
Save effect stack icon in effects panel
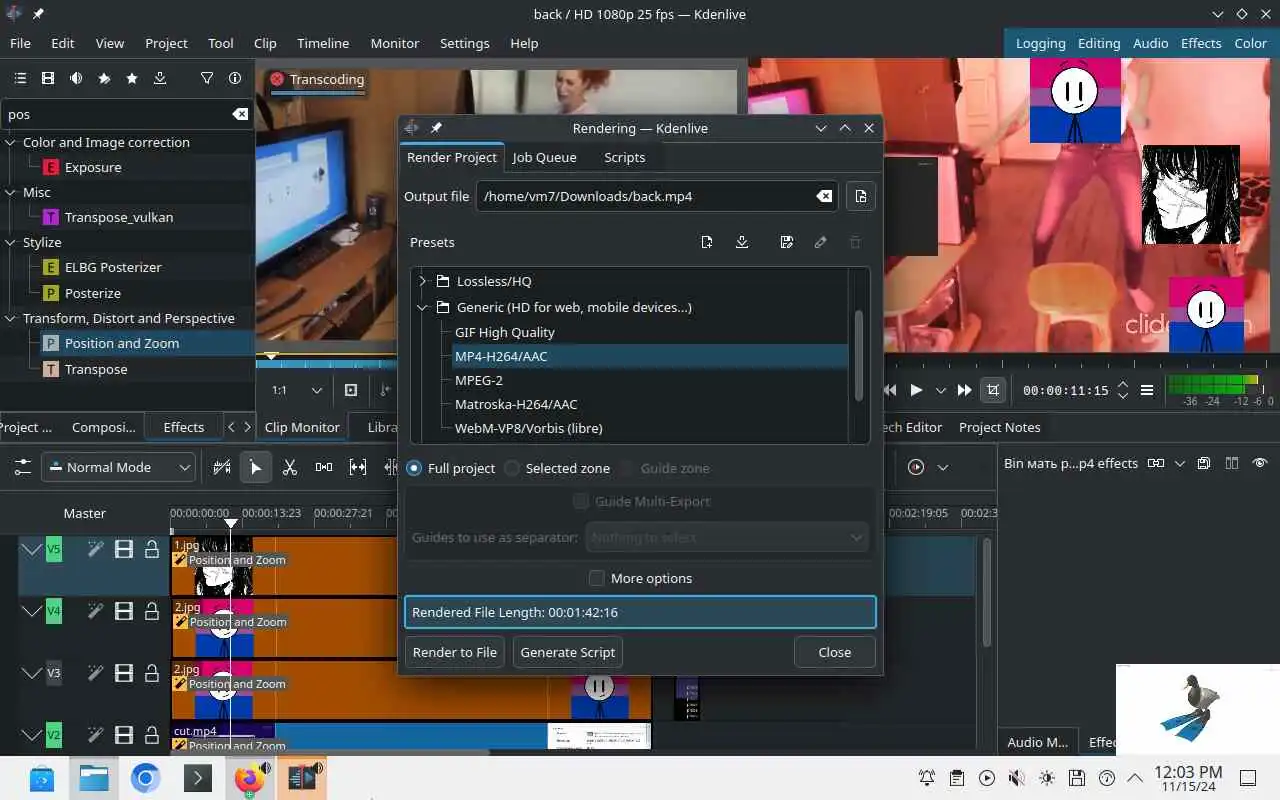(1204, 464)
